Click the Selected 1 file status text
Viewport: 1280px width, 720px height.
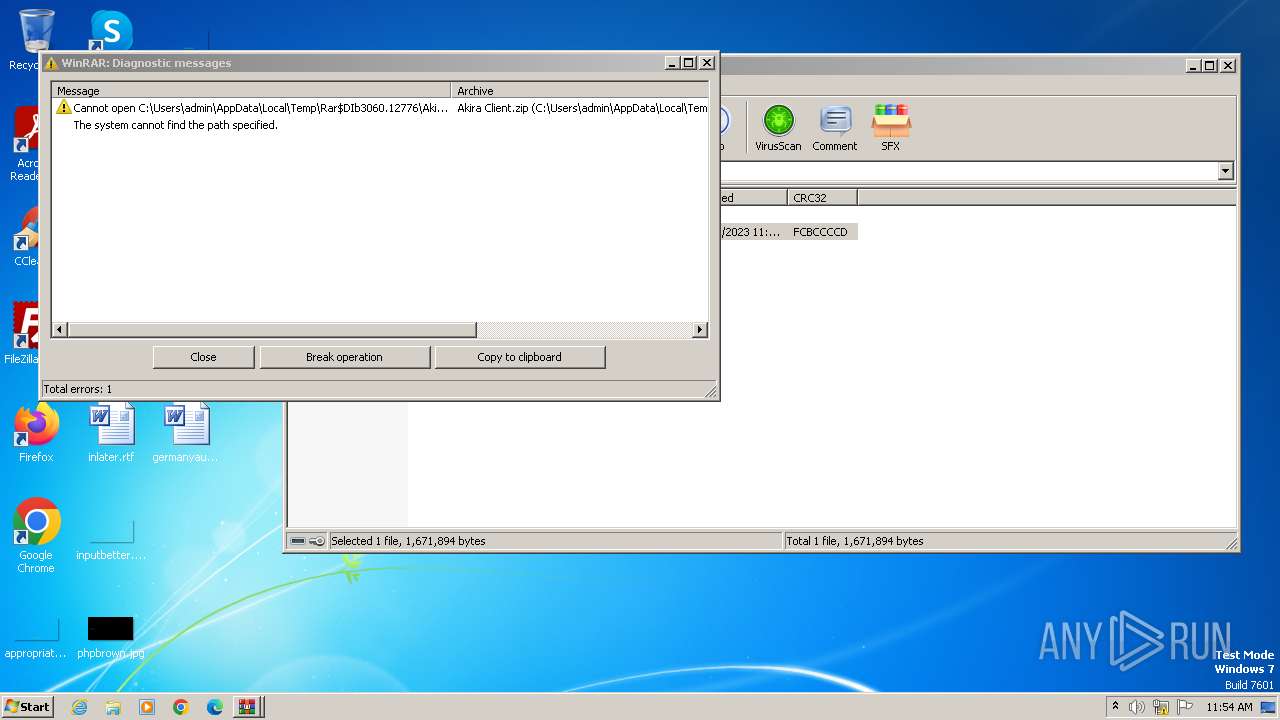[x=408, y=541]
